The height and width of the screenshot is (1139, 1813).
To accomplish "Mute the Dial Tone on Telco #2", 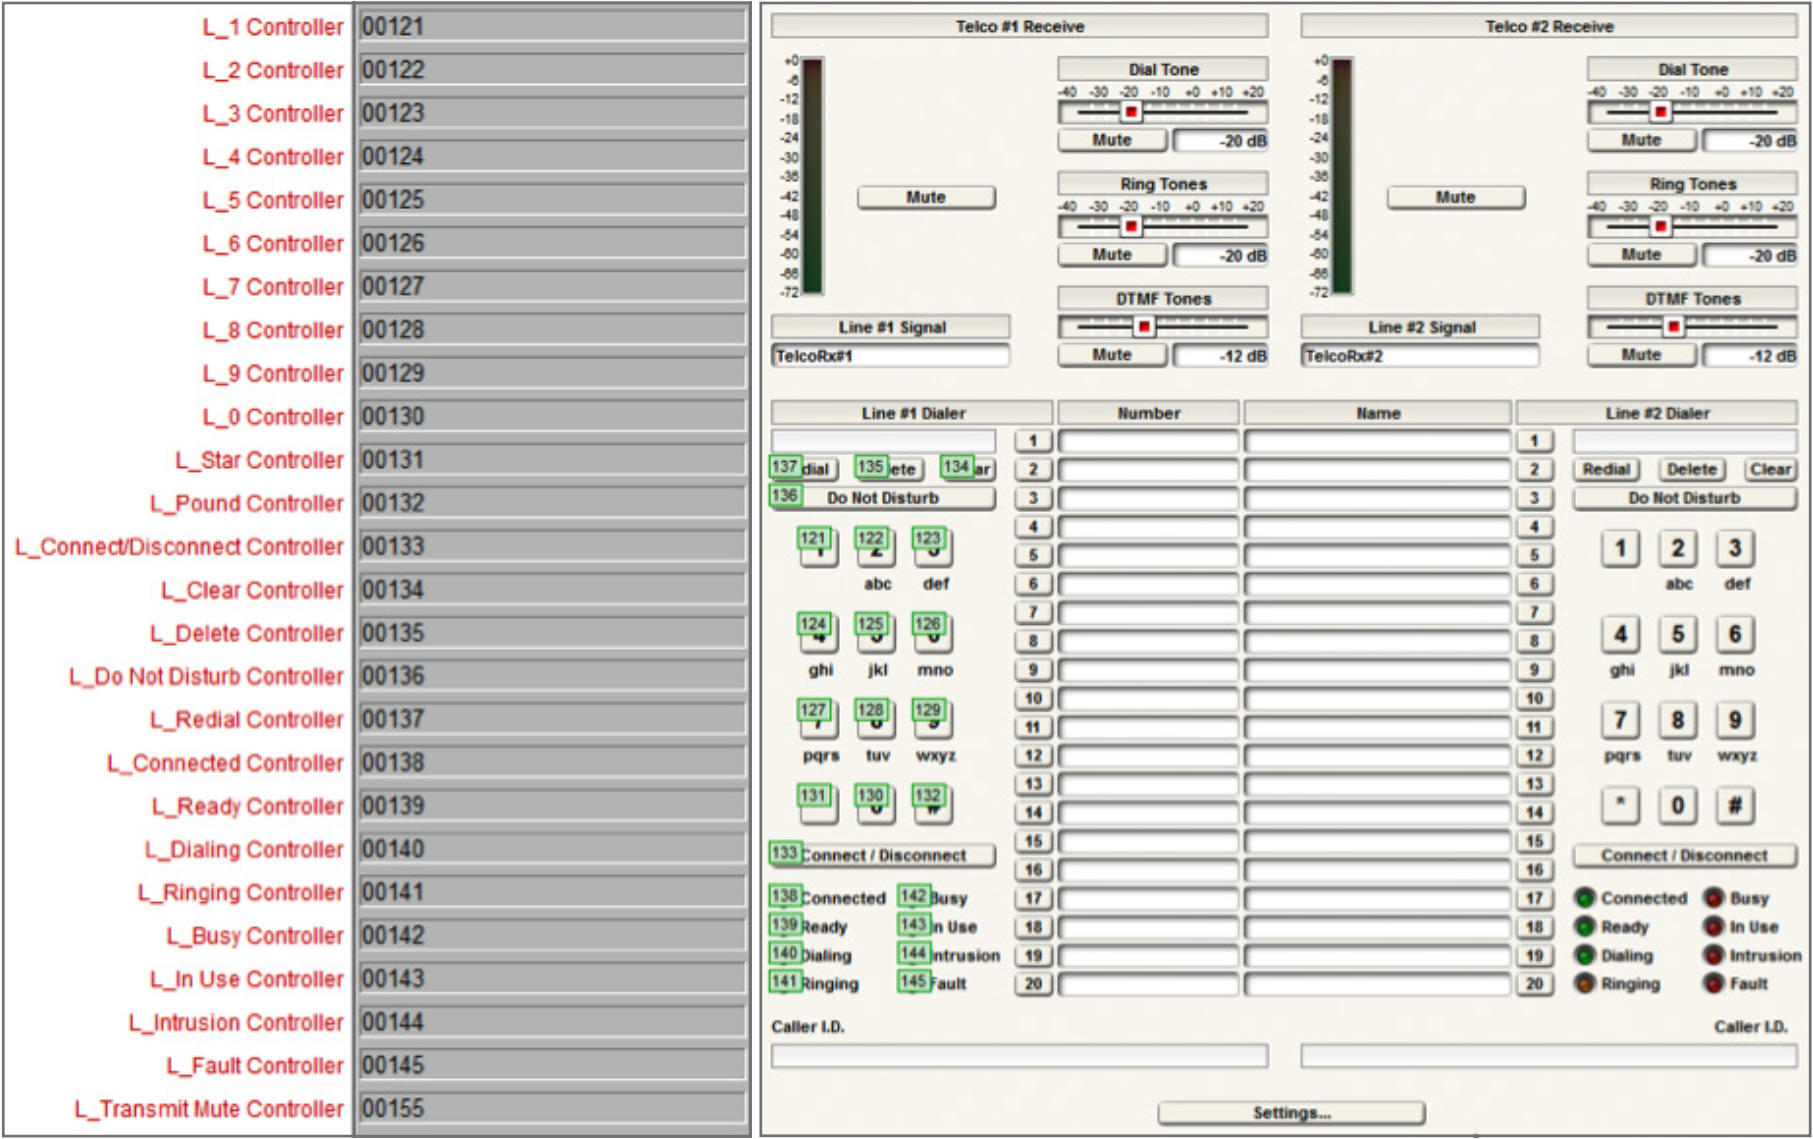I will 1640,140.
